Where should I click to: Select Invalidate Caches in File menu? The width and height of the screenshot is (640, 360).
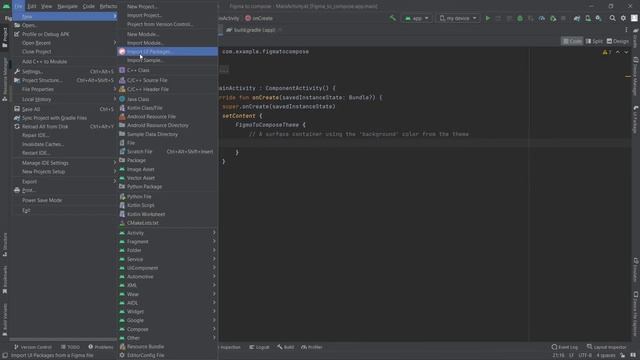[x=64, y=144]
